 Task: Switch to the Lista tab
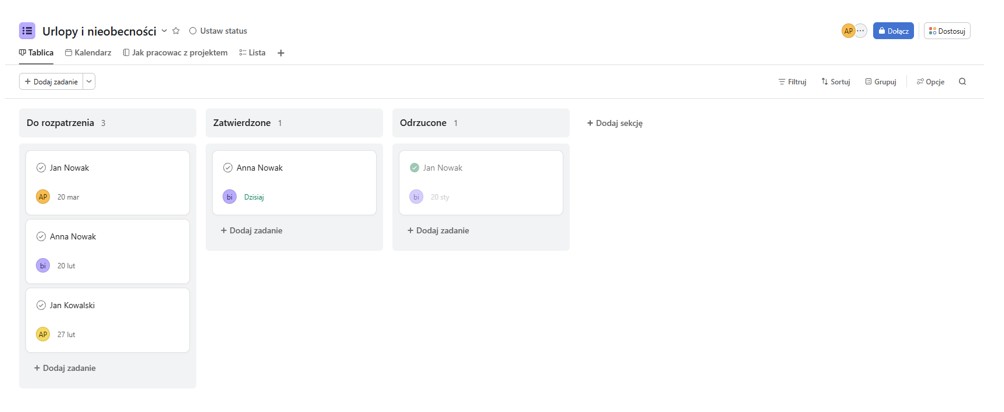pos(252,53)
